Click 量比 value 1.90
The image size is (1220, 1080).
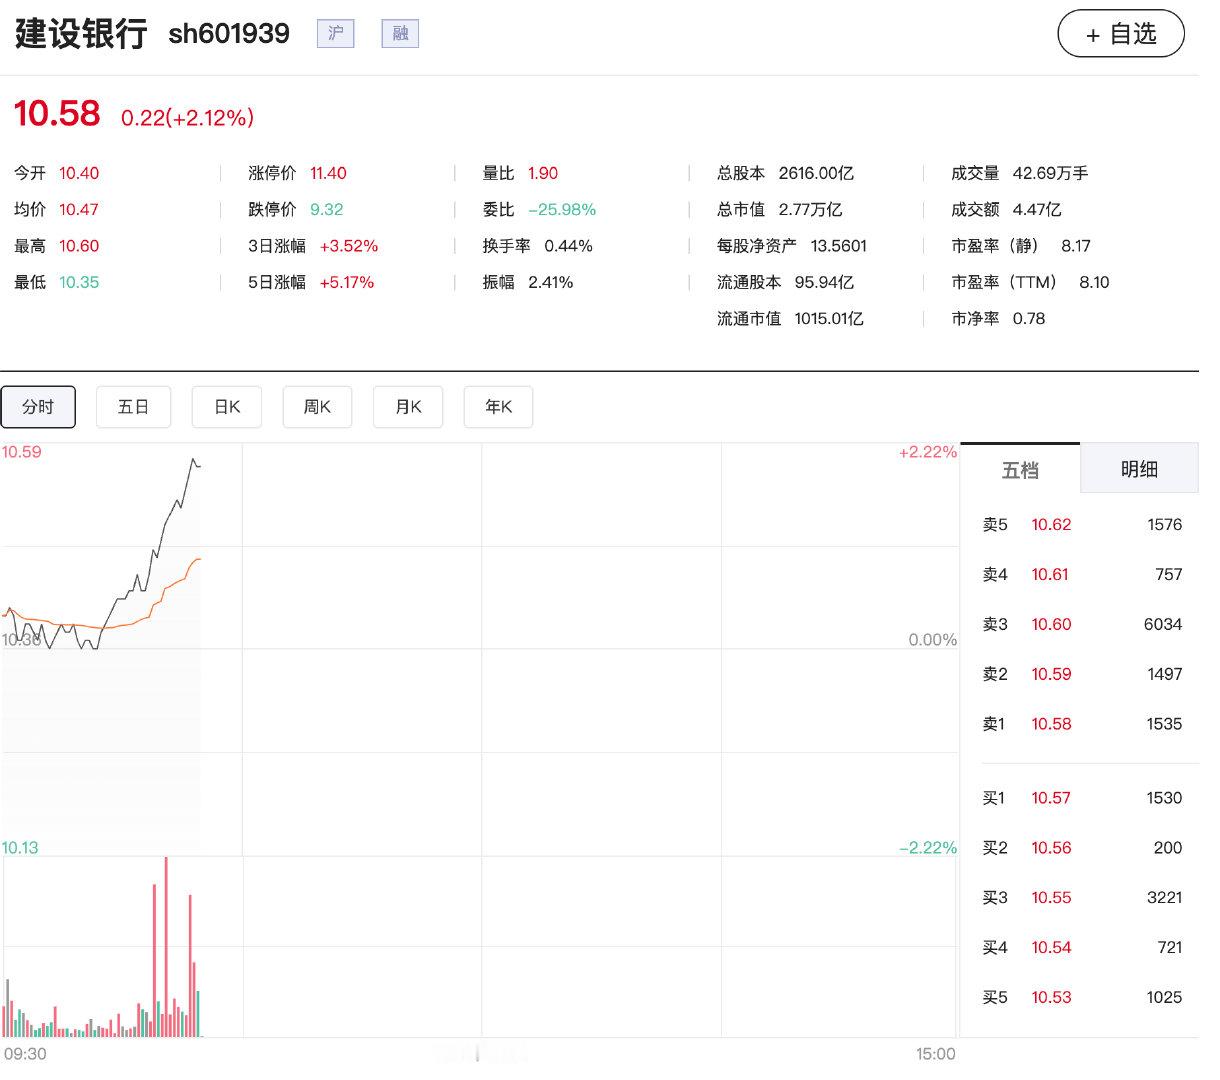pos(543,173)
